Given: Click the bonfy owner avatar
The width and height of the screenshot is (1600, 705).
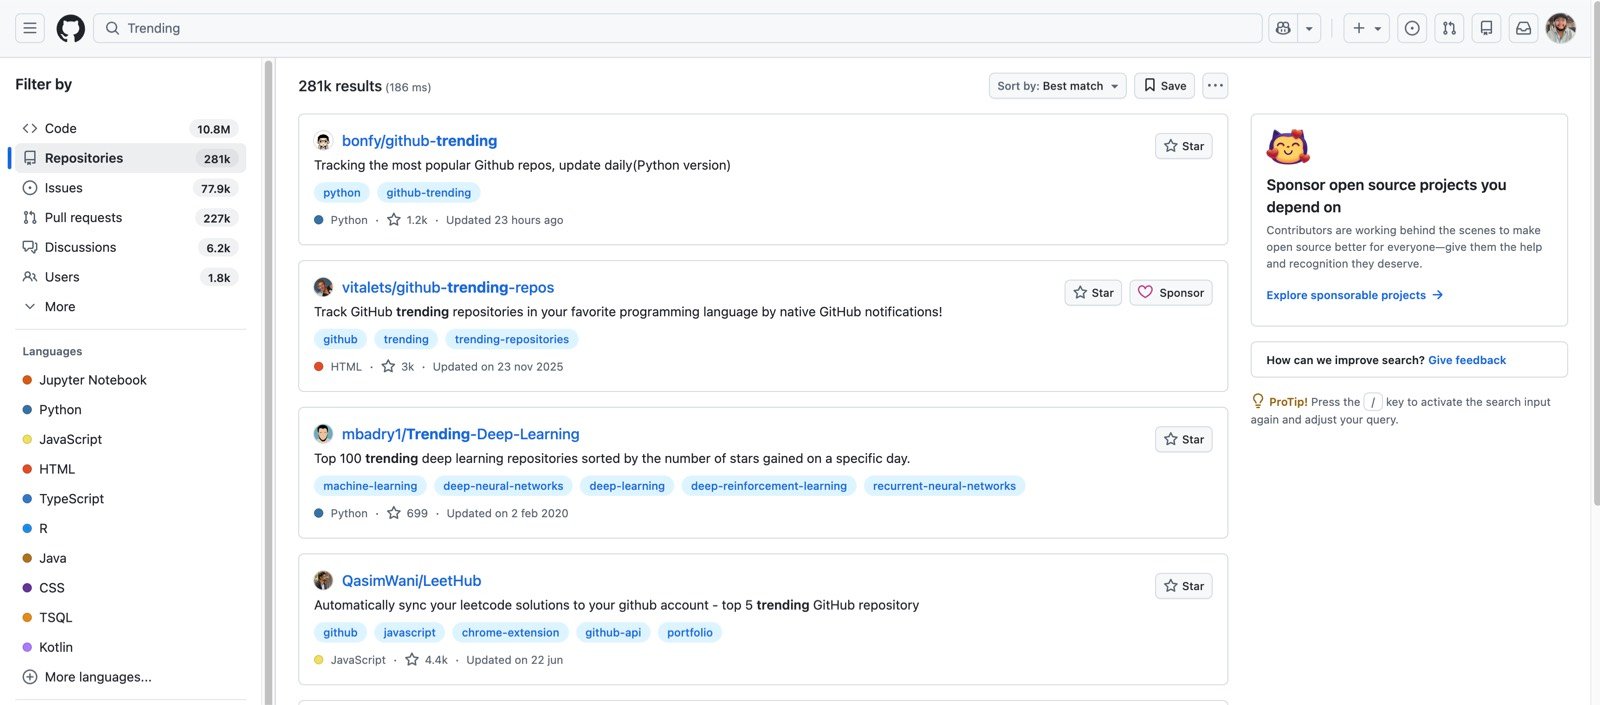Looking at the screenshot, I should (x=323, y=141).
